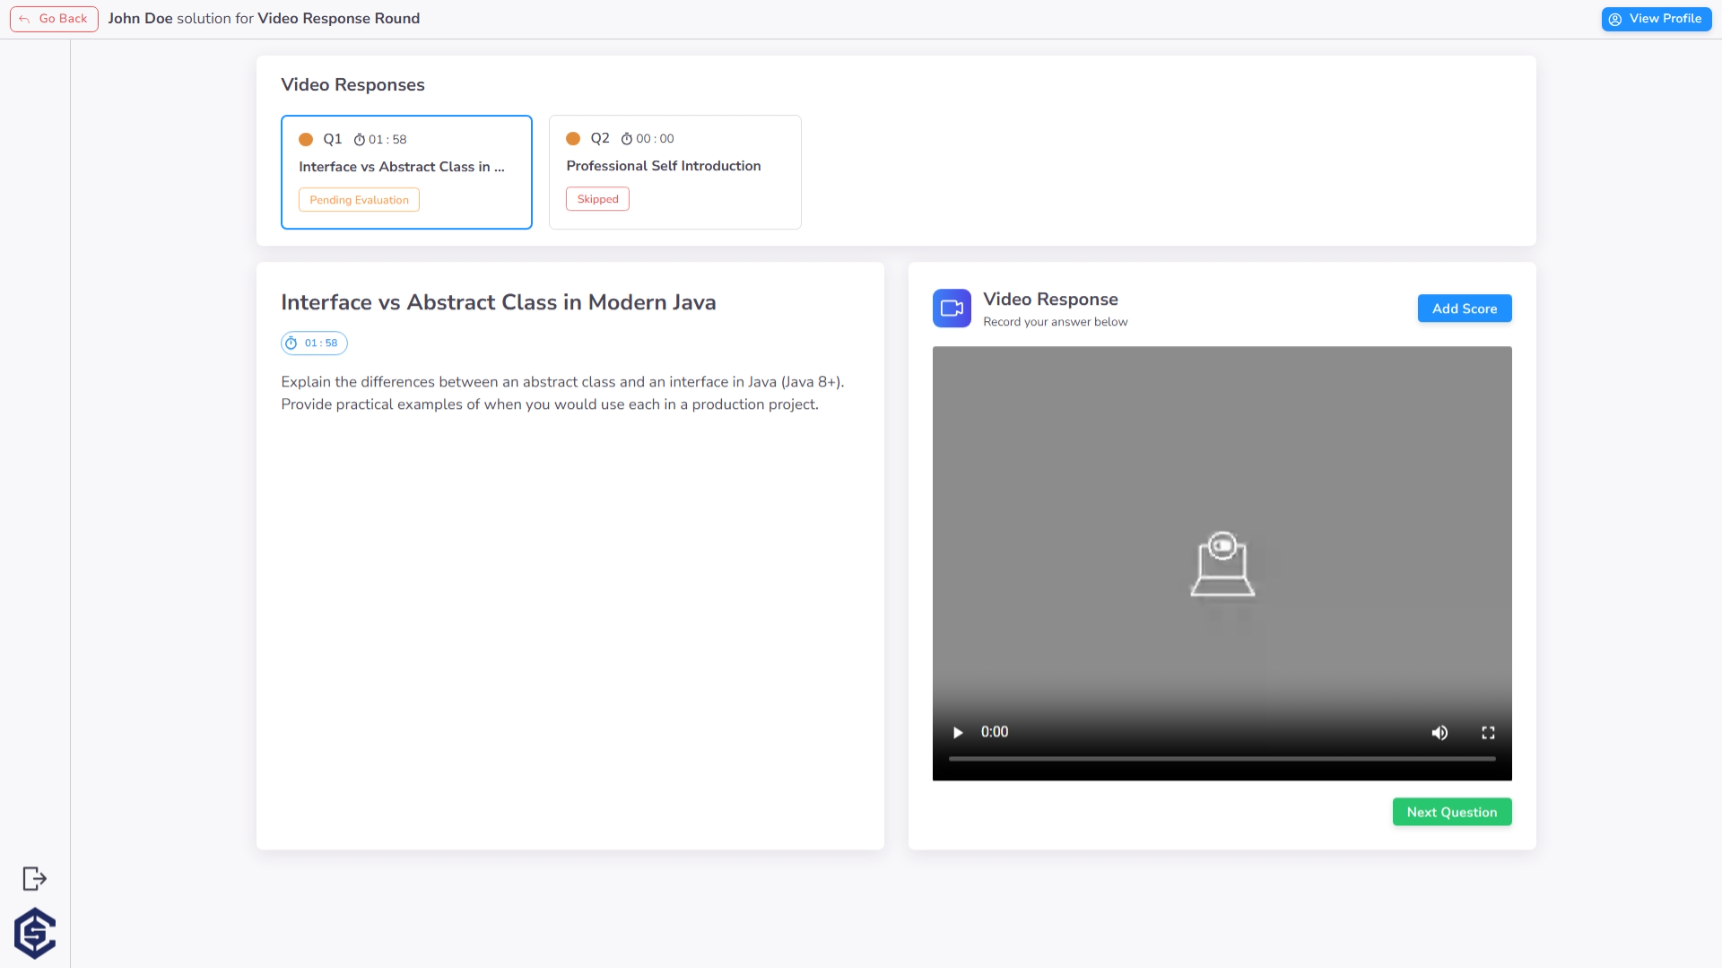Play the recorded video response

click(x=957, y=732)
